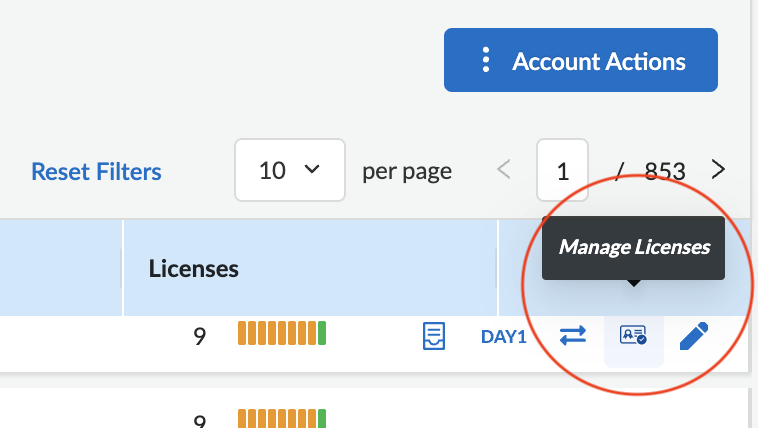Open the Account Actions menu button
The height and width of the screenshot is (428, 758).
pos(581,61)
